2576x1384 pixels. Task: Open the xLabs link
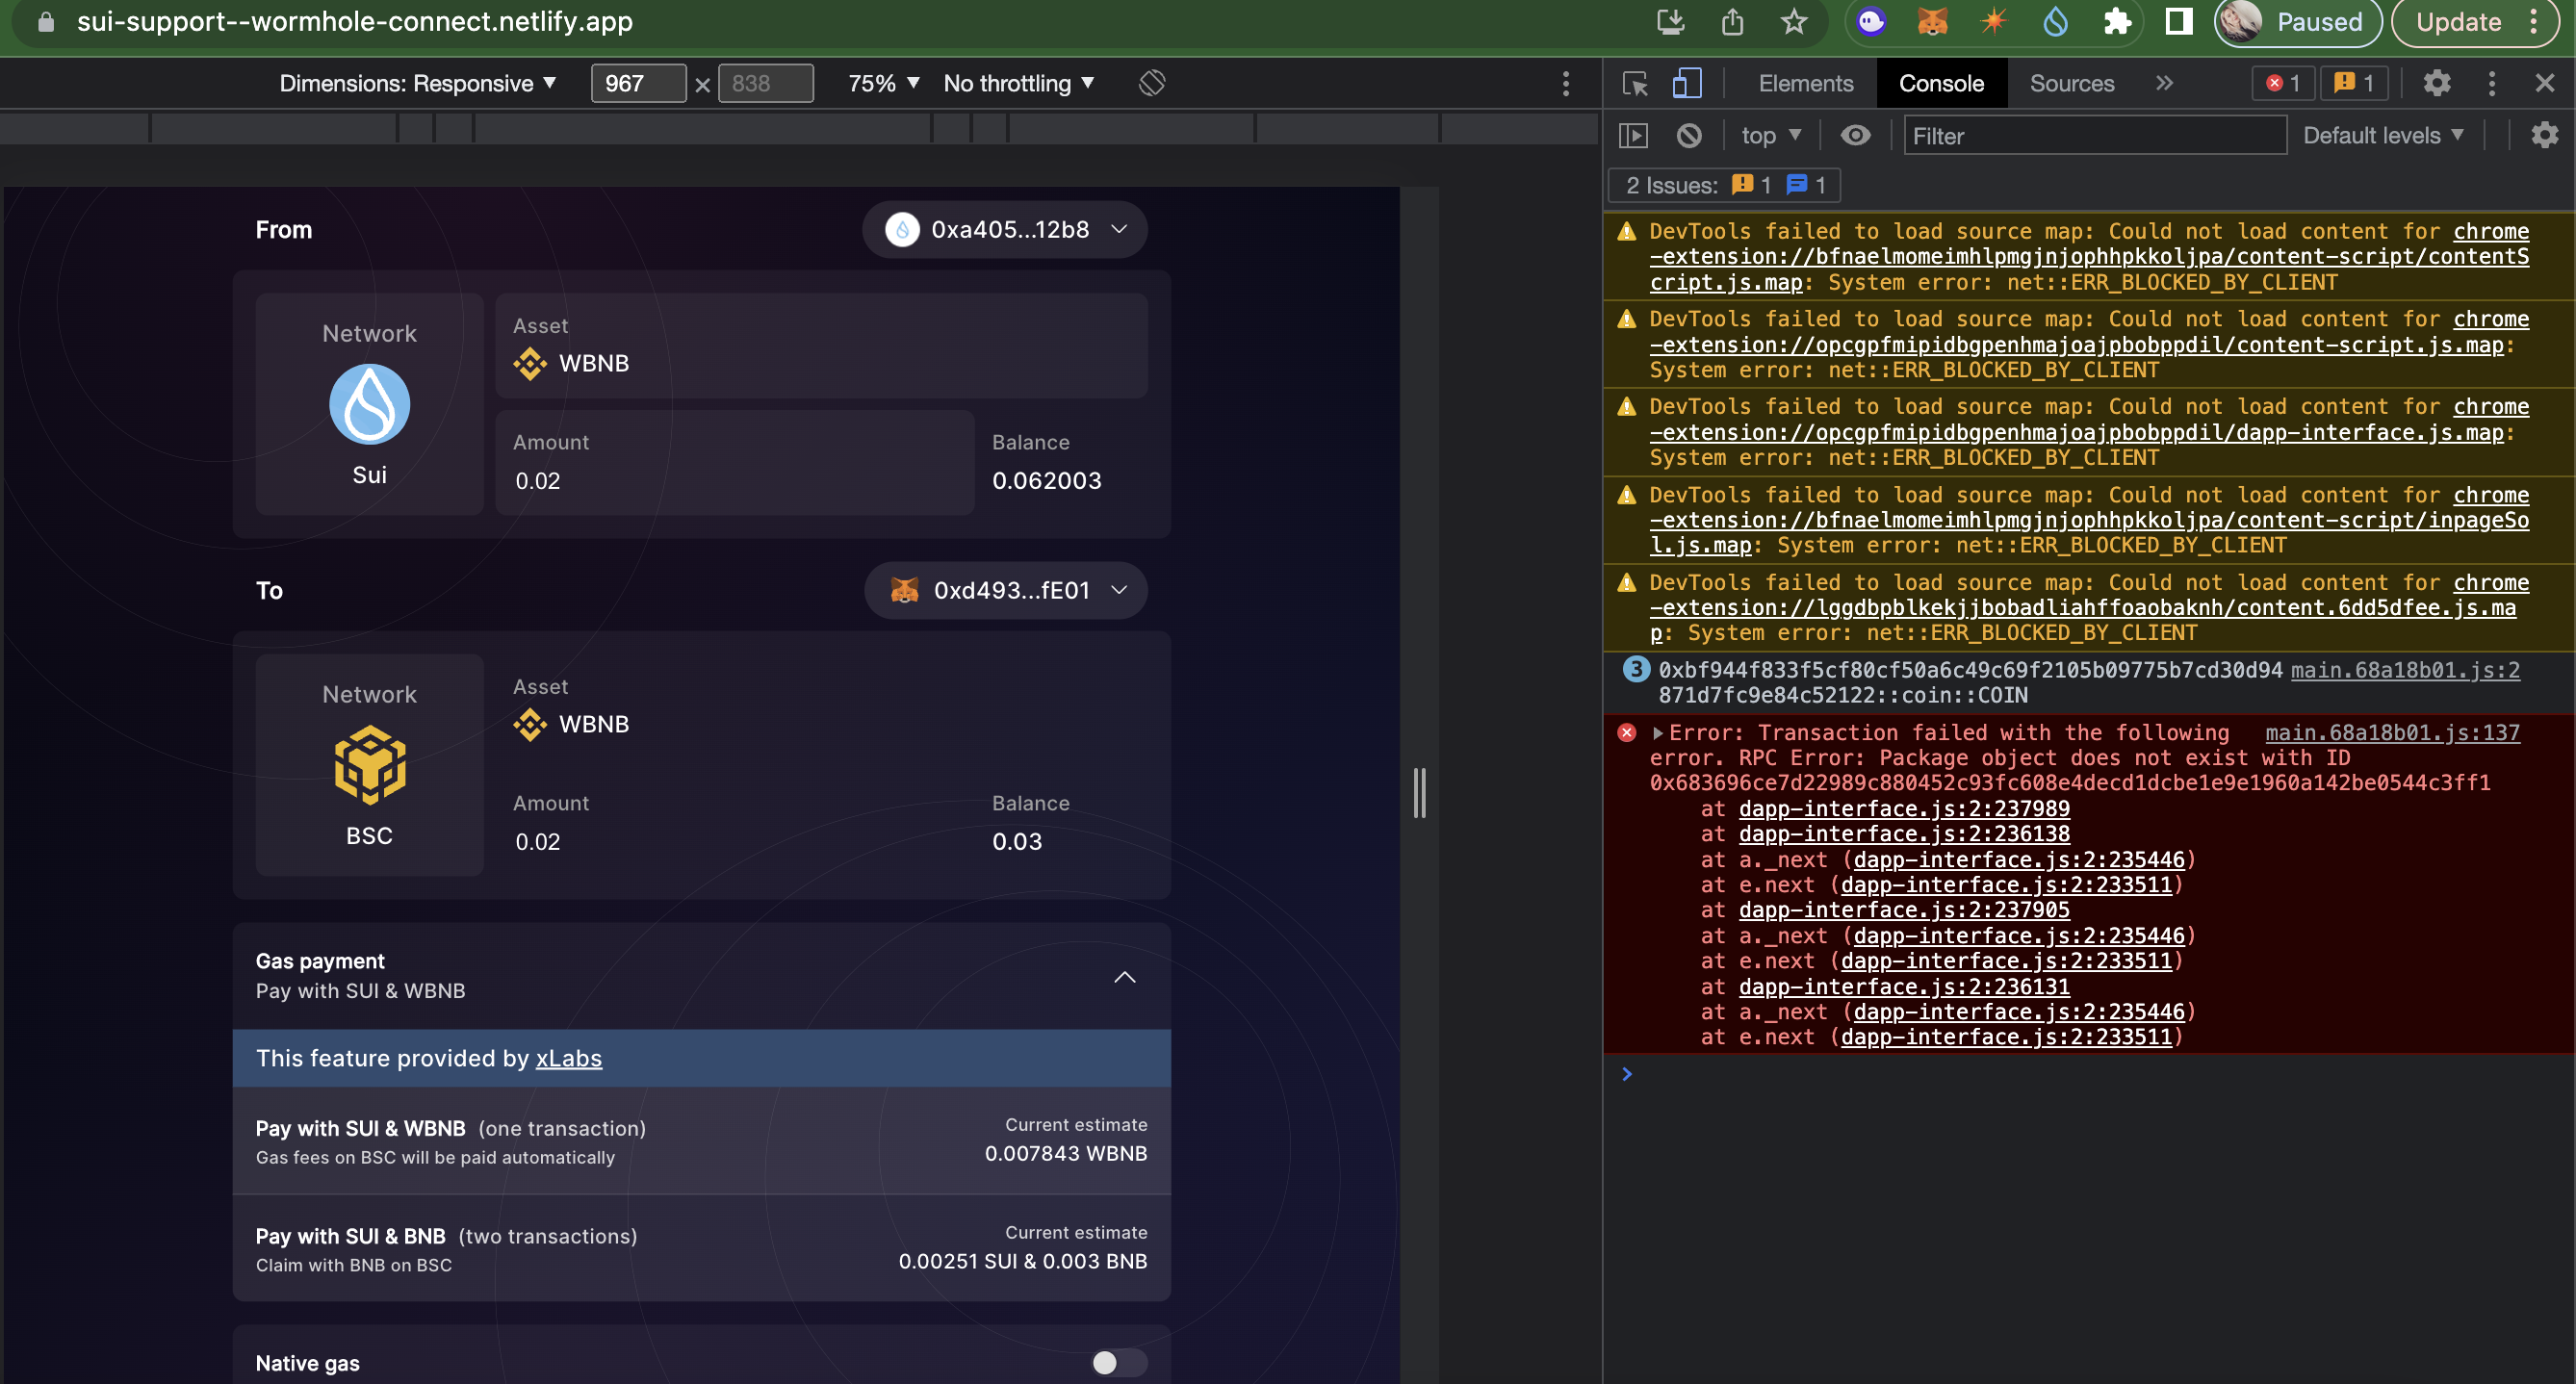(568, 1058)
